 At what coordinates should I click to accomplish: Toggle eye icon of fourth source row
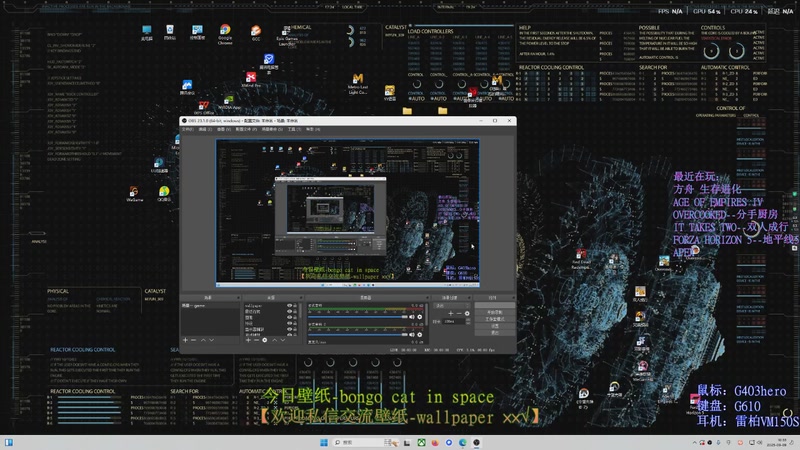(290, 323)
